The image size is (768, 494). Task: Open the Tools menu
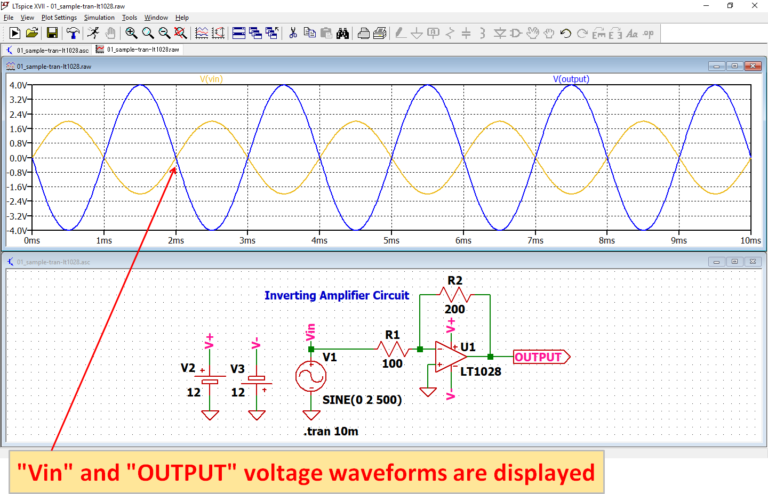(130, 18)
